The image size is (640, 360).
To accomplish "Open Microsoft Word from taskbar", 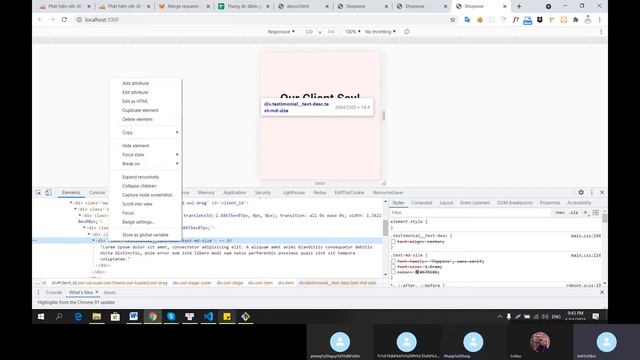I will click(133, 316).
